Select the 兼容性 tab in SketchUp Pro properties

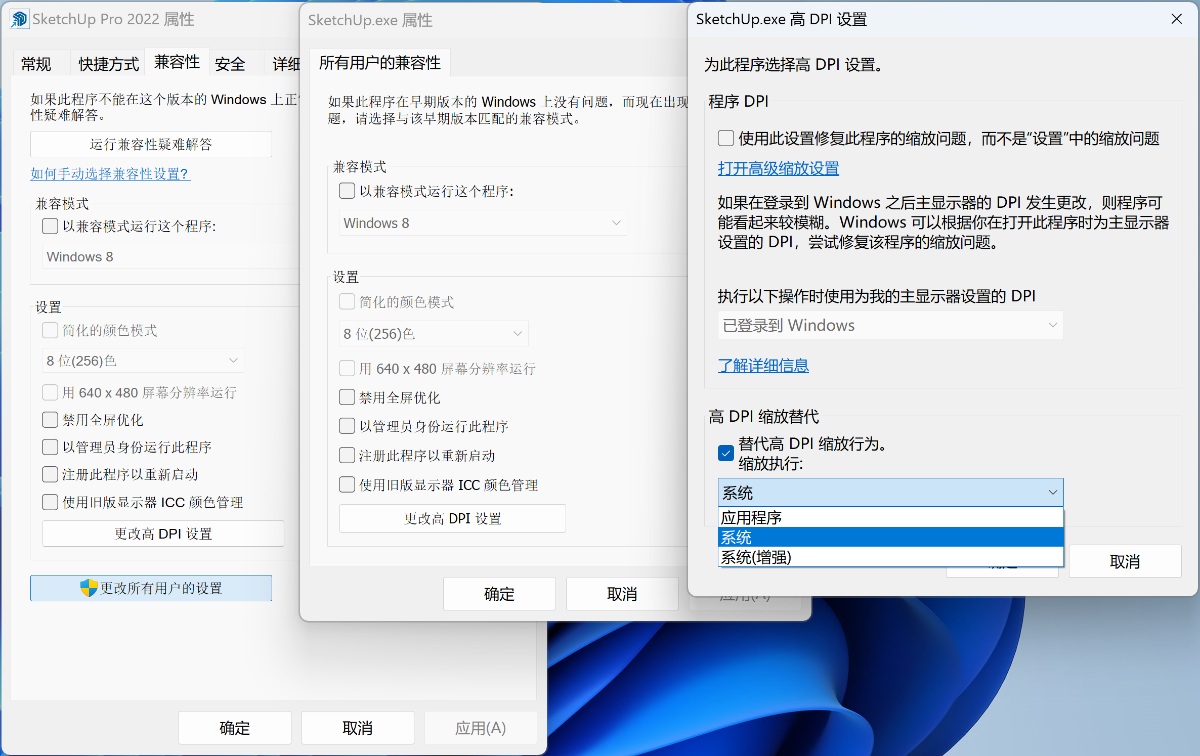(177, 62)
